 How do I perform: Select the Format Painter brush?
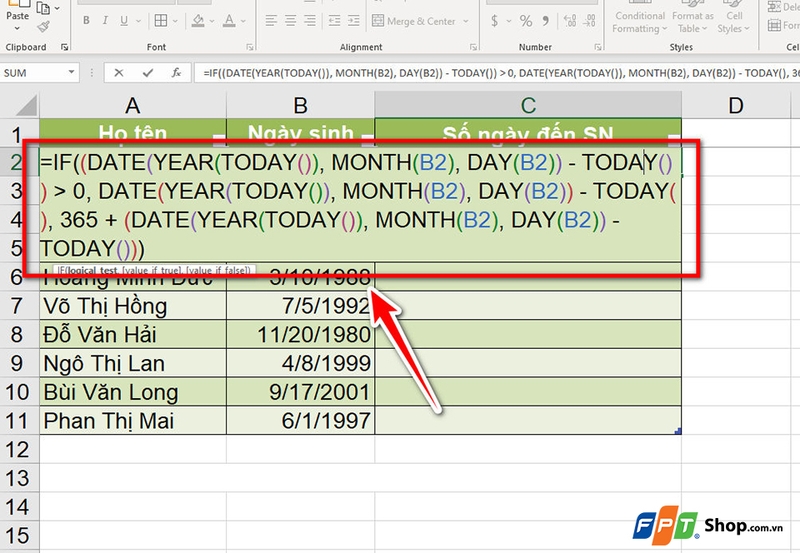[x=44, y=27]
